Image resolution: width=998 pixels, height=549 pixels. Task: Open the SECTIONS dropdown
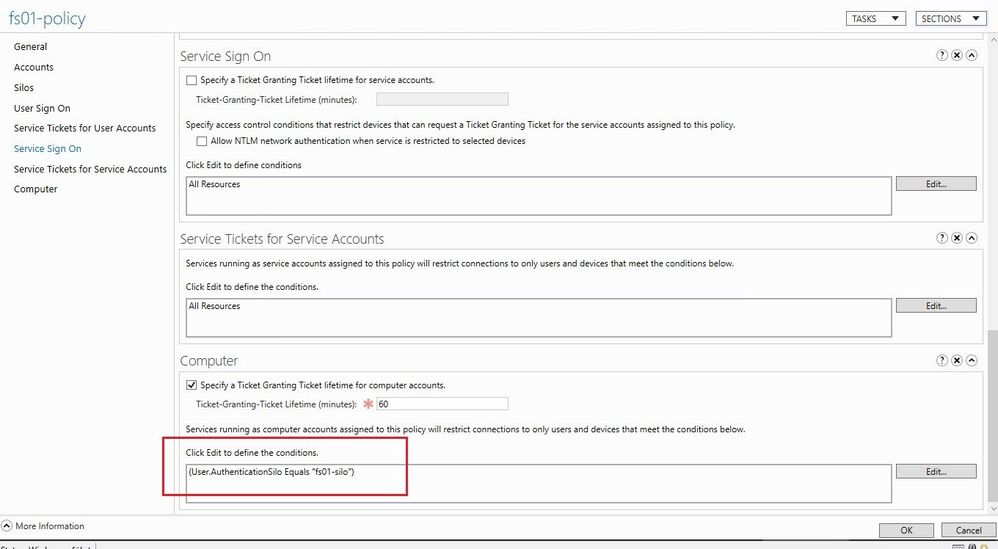tap(950, 18)
